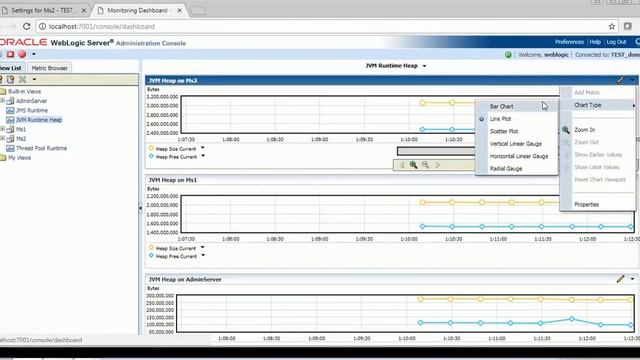Open Help link in header
The height and width of the screenshot is (360, 640).
(595, 42)
